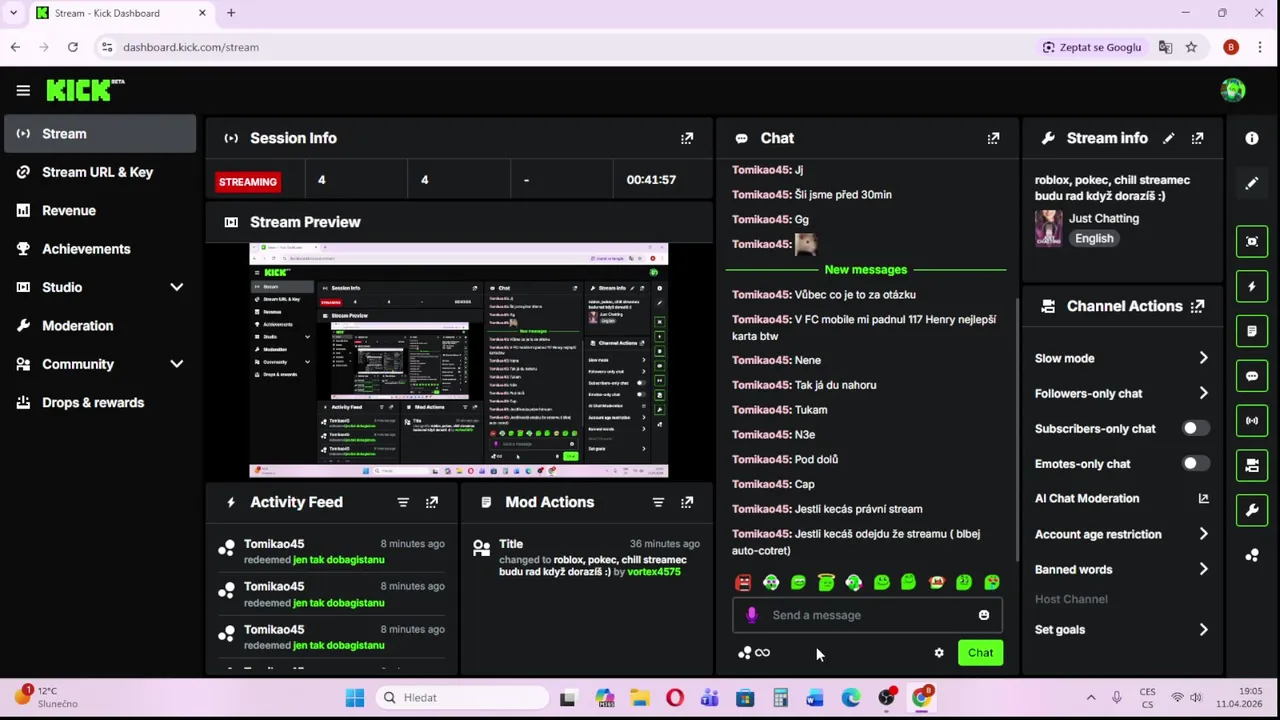
Task: Edit stream info with pencil in header
Action: click(x=1169, y=138)
